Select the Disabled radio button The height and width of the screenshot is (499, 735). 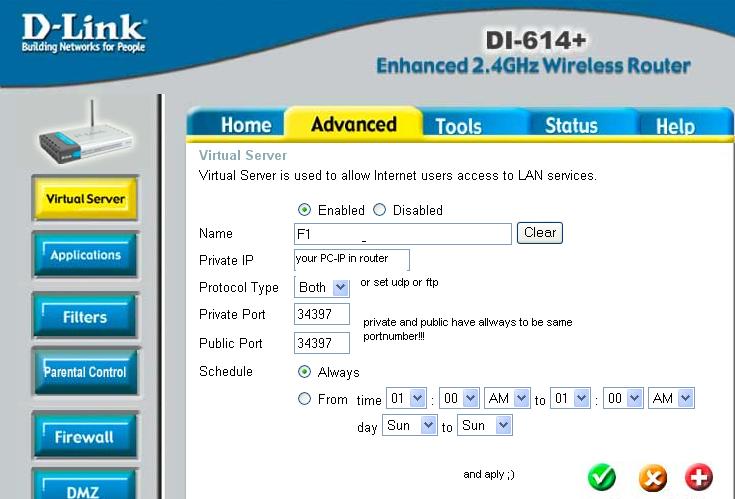tap(379, 210)
